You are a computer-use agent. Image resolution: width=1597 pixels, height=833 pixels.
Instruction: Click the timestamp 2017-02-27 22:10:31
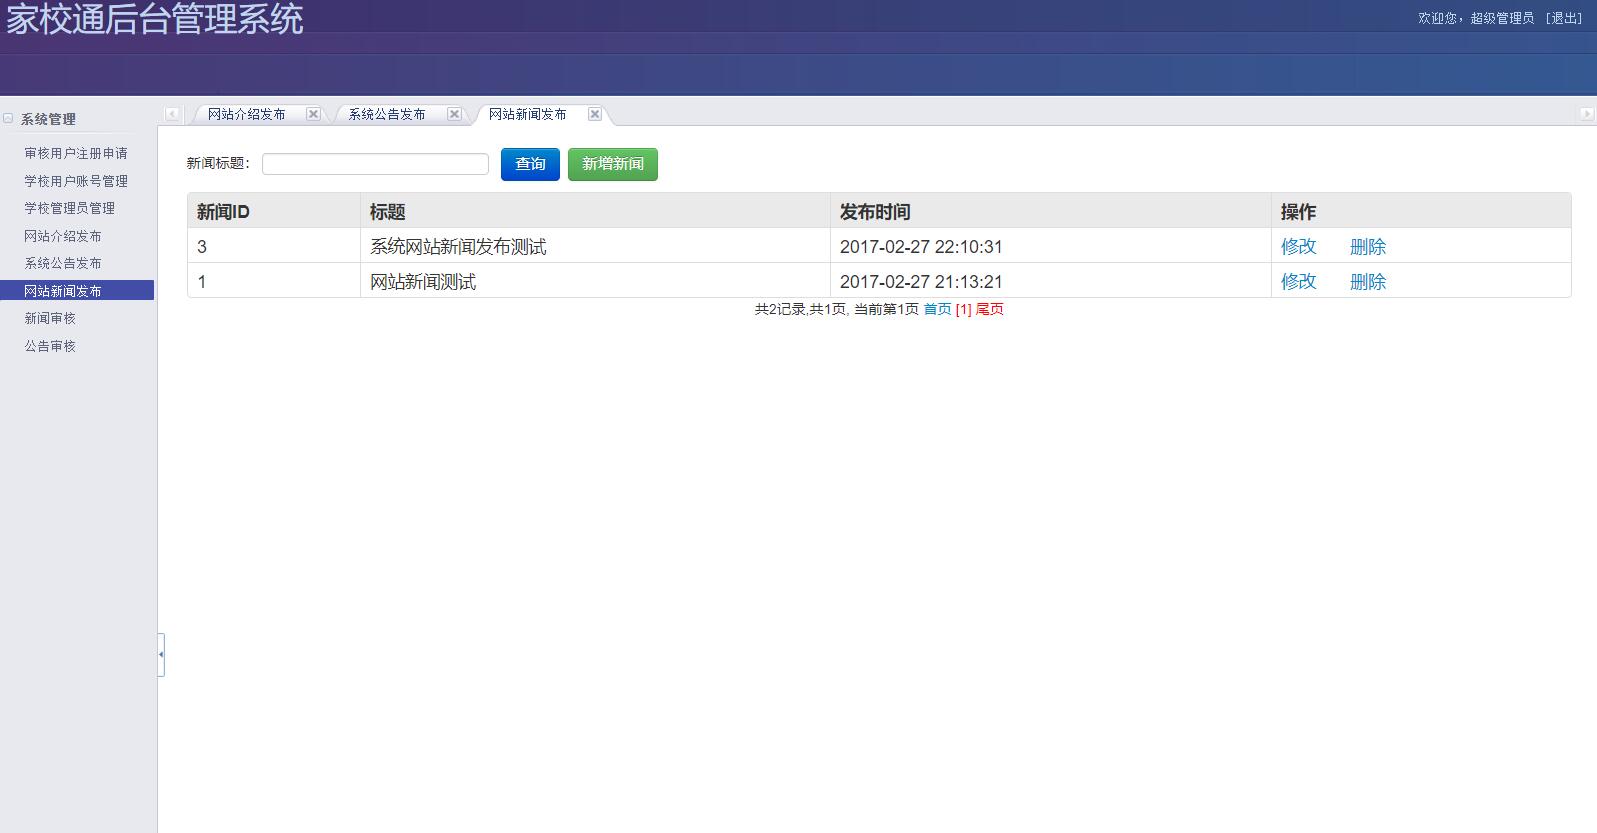(x=921, y=246)
